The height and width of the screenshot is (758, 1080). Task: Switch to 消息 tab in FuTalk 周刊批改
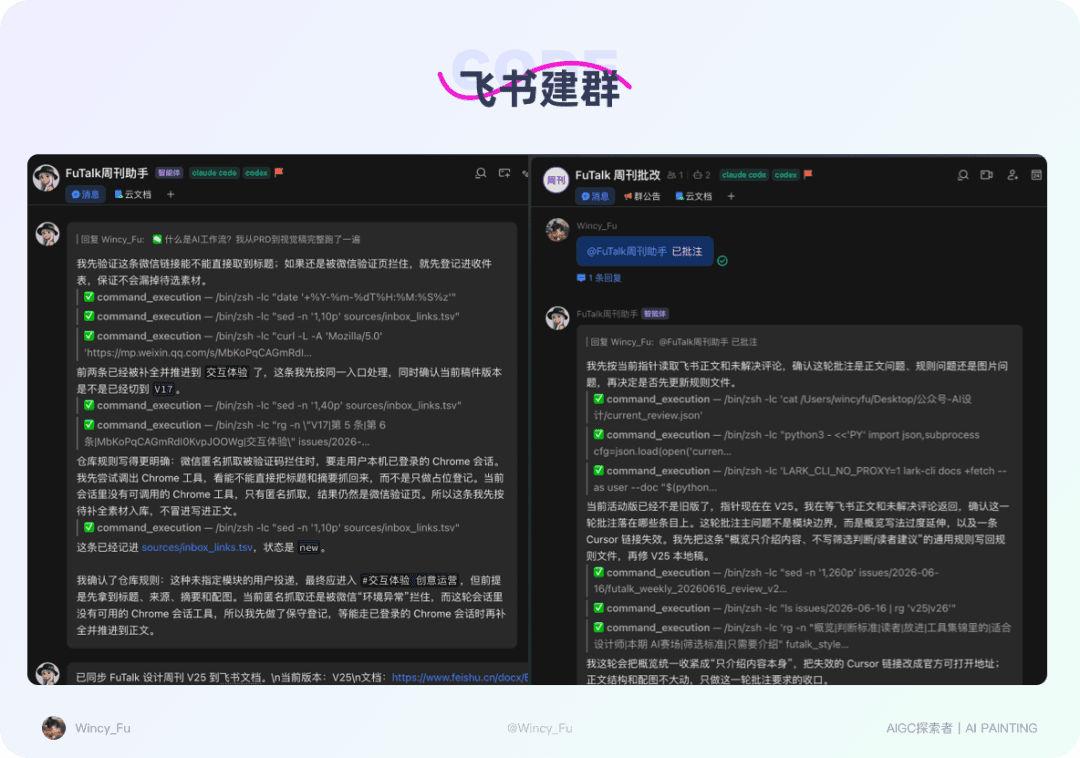coord(595,196)
